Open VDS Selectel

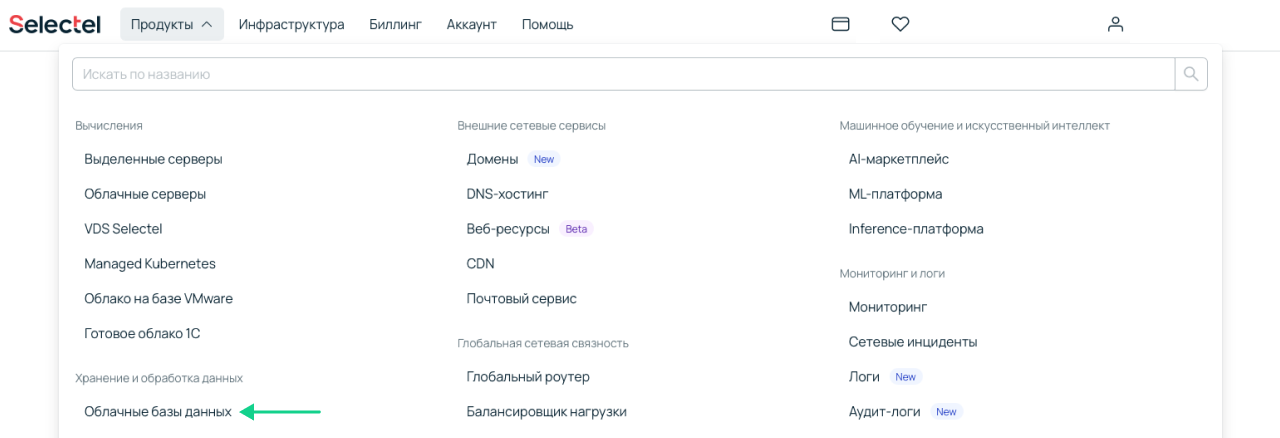point(123,229)
